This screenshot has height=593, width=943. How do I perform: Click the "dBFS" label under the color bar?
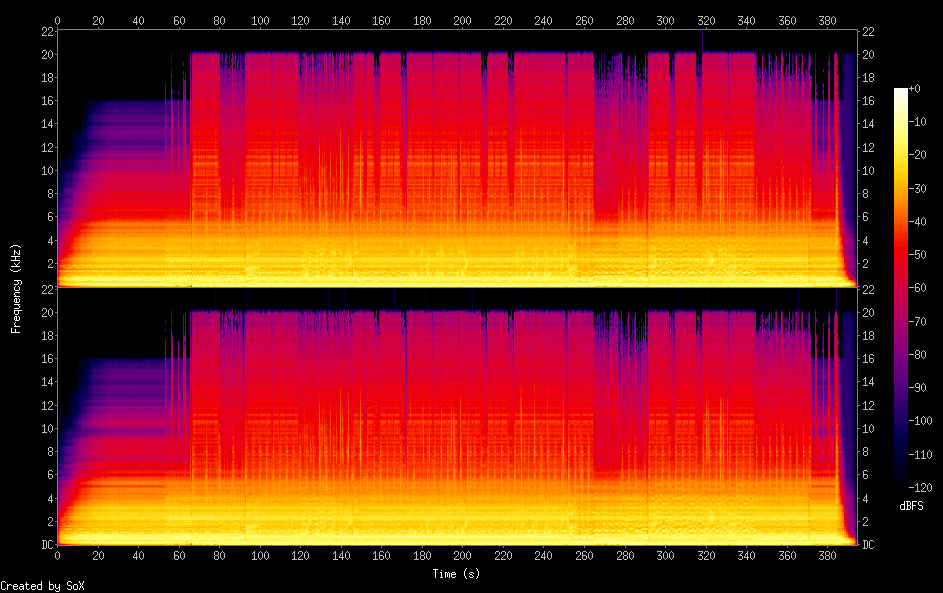click(910, 506)
